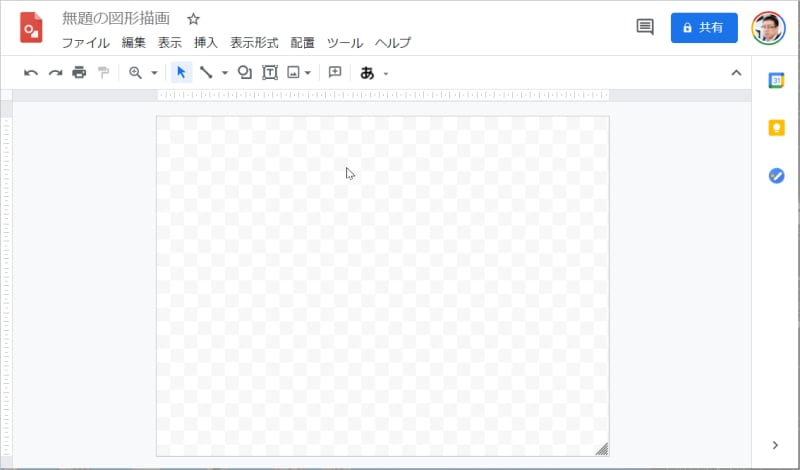Open Google Keep in the side panel
This screenshot has width=800, height=470.
(777, 128)
